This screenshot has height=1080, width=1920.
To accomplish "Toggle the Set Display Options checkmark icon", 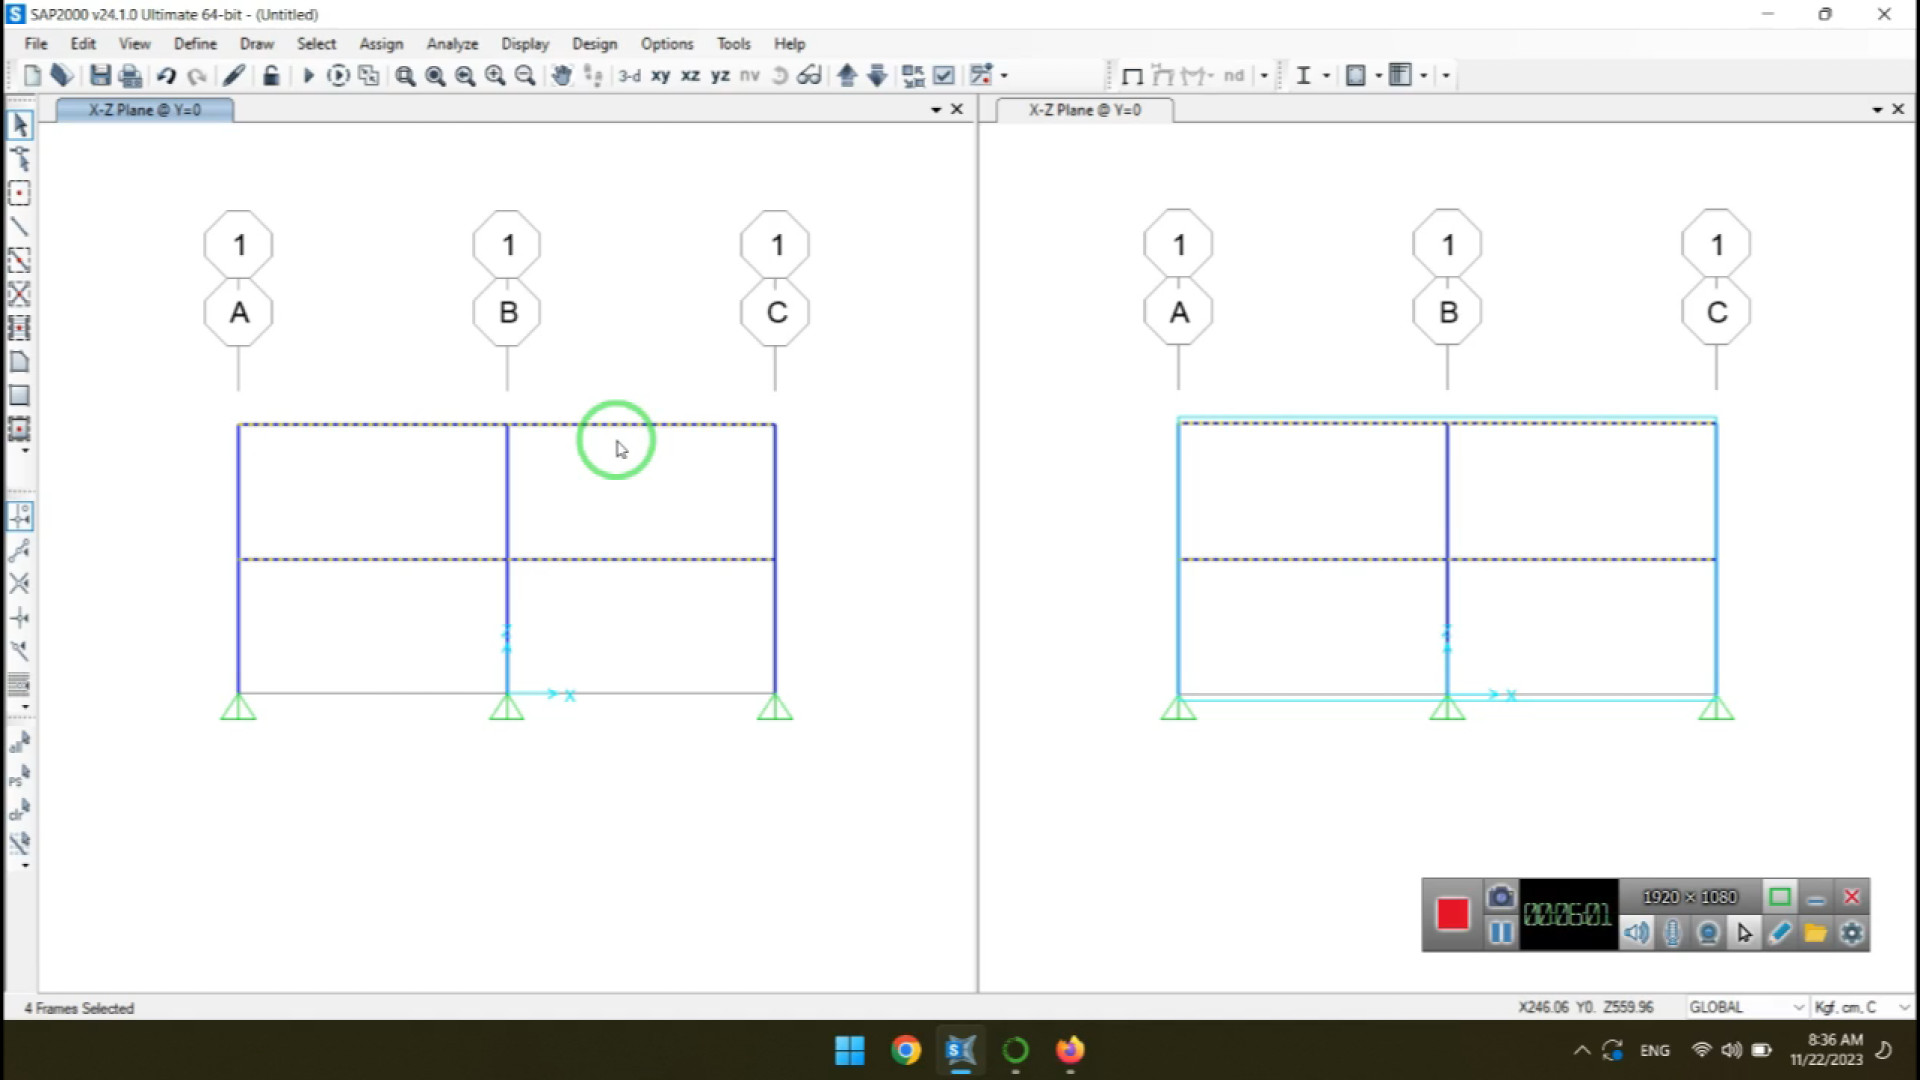I will point(943,76).
